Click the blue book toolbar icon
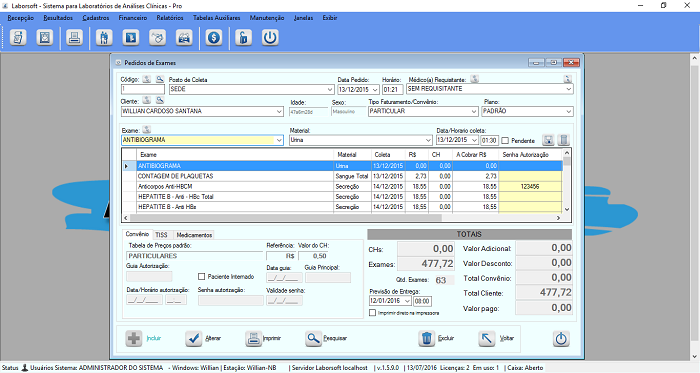This screenshot has height=373, width=700. point(131,37)
